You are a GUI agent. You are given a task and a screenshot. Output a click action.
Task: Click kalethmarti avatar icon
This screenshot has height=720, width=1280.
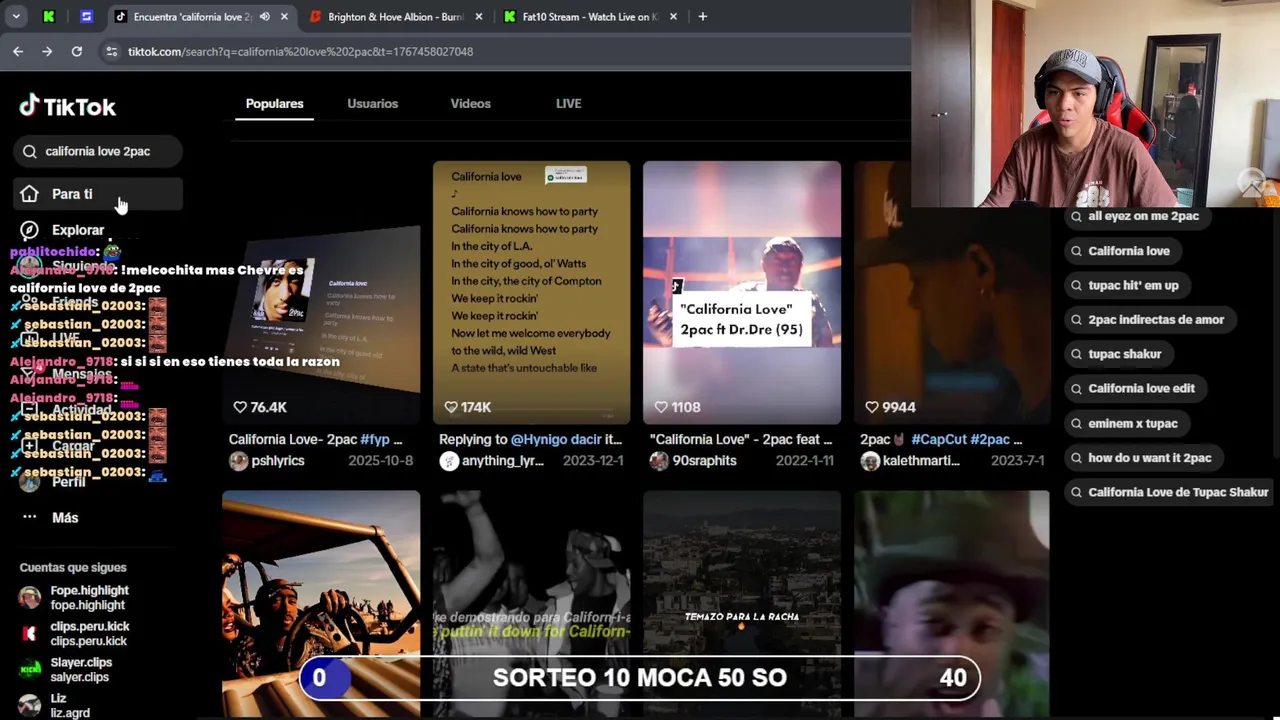coord(870,461)
